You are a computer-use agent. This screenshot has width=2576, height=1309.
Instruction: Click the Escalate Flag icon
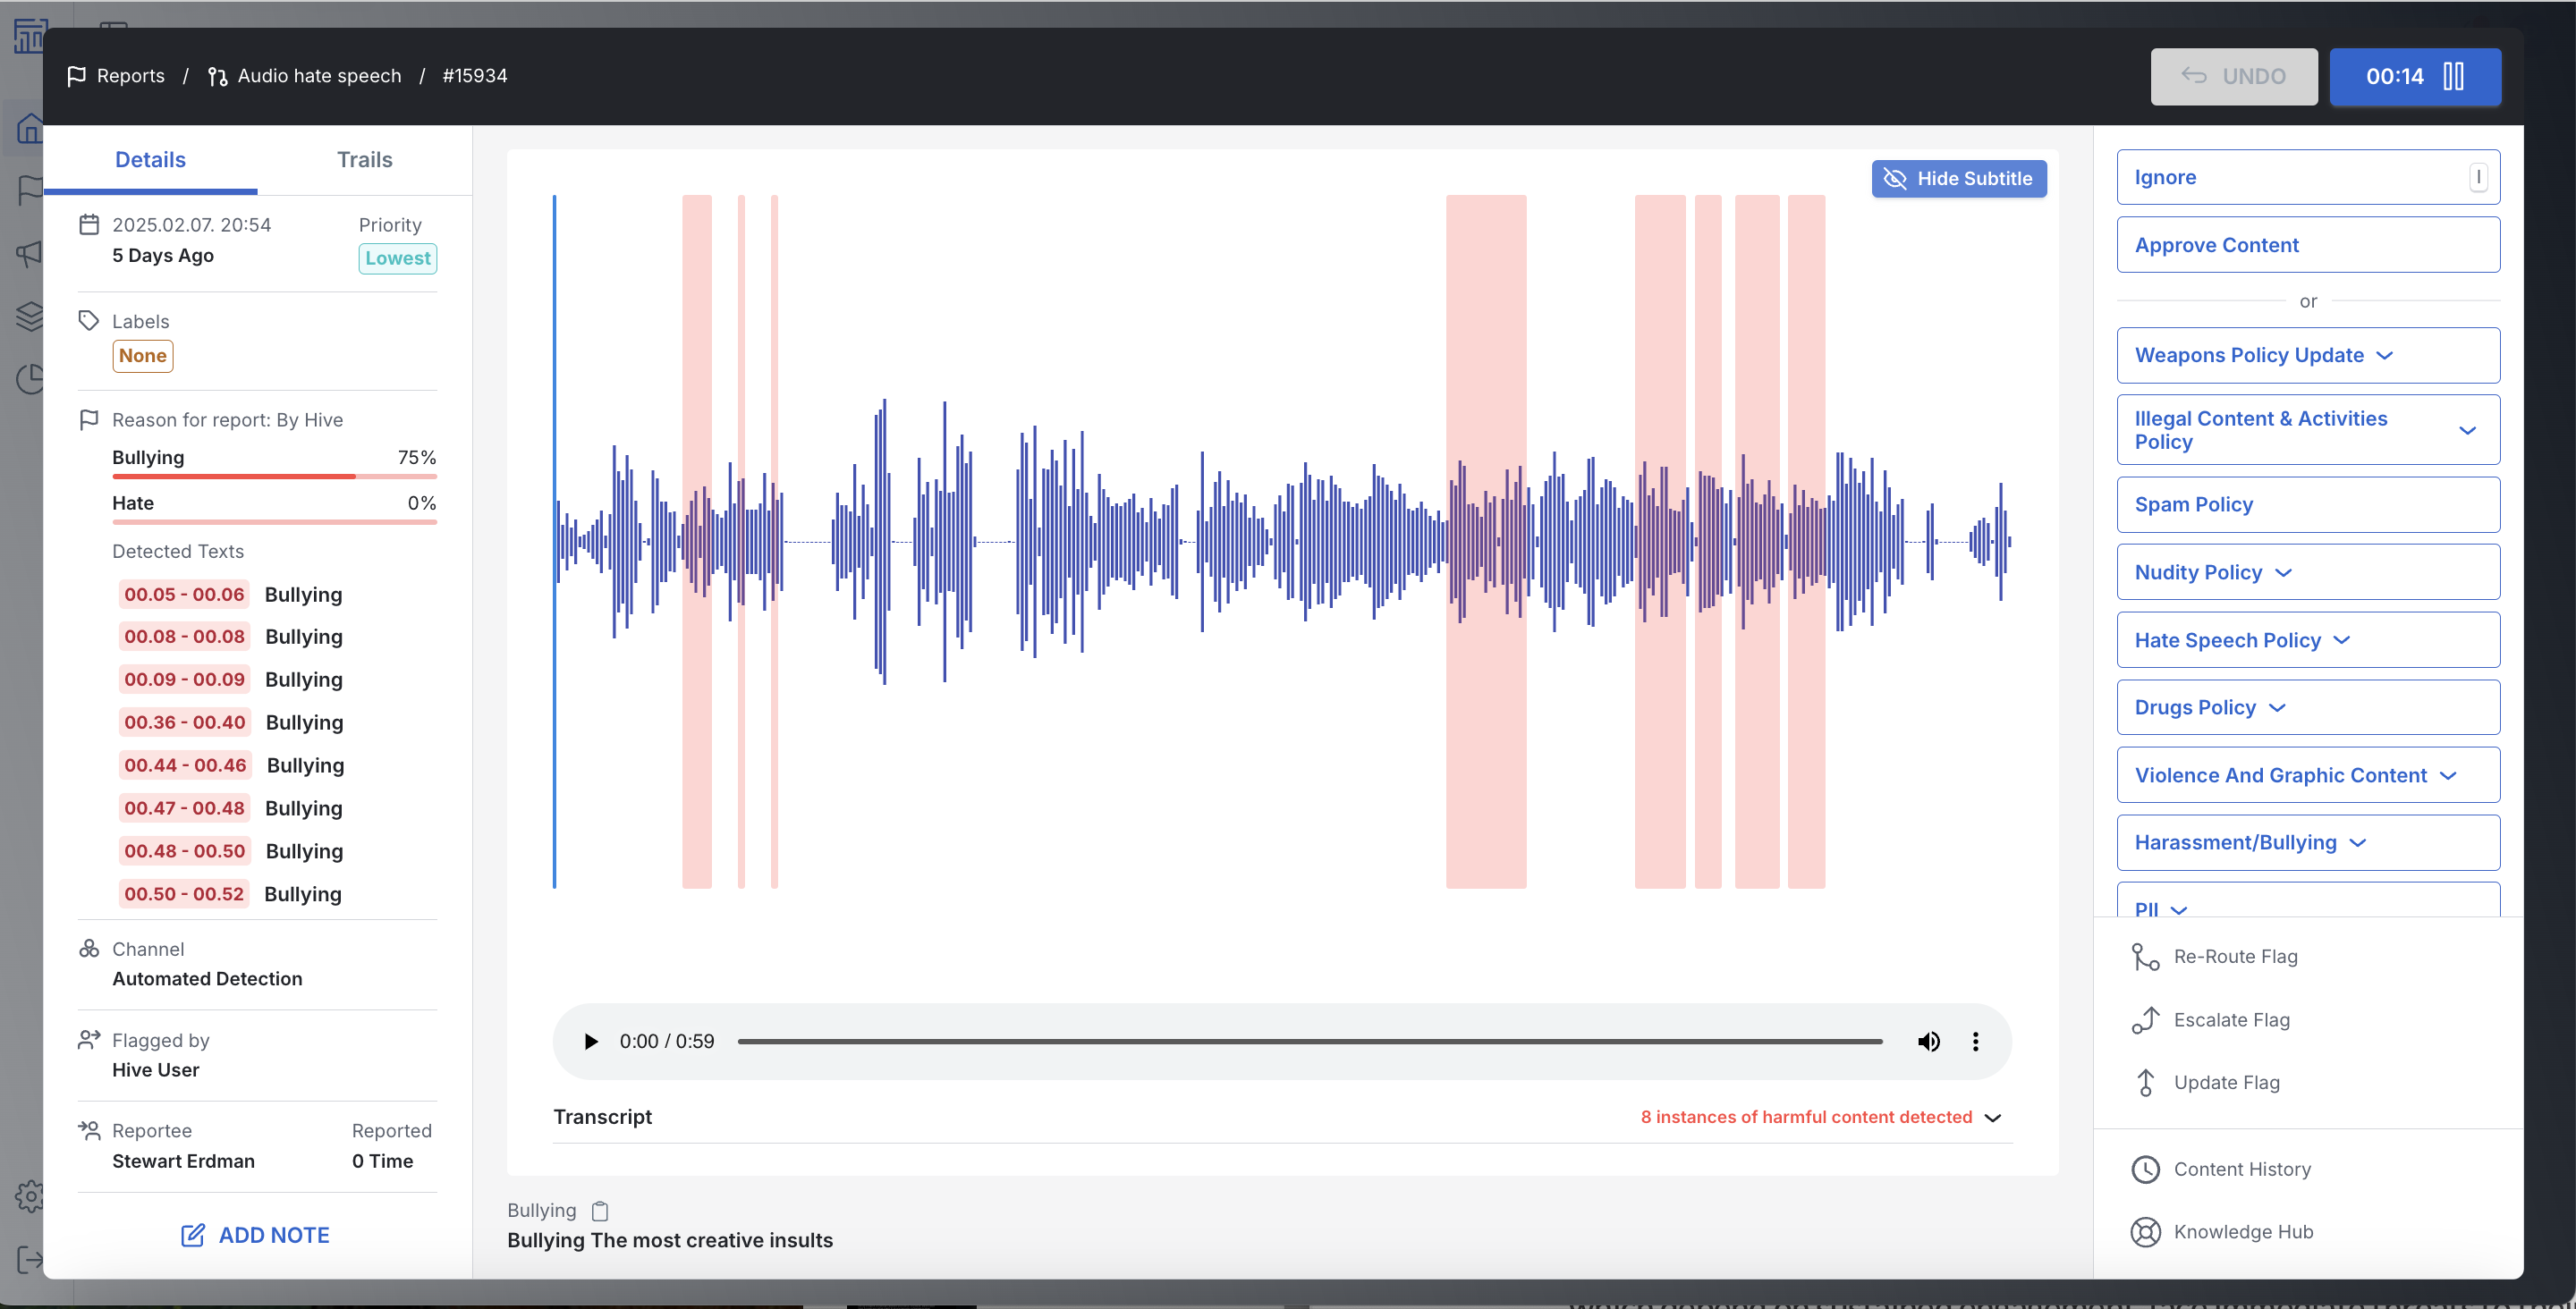[2146, 1020]
